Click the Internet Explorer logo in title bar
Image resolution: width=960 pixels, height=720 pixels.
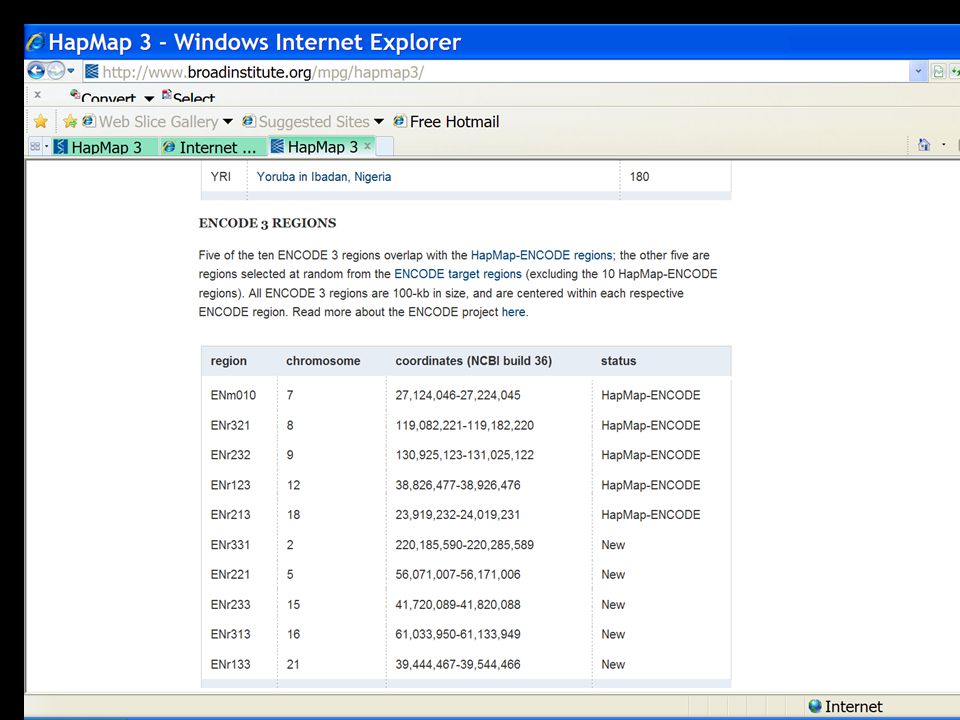pos(36,42)
